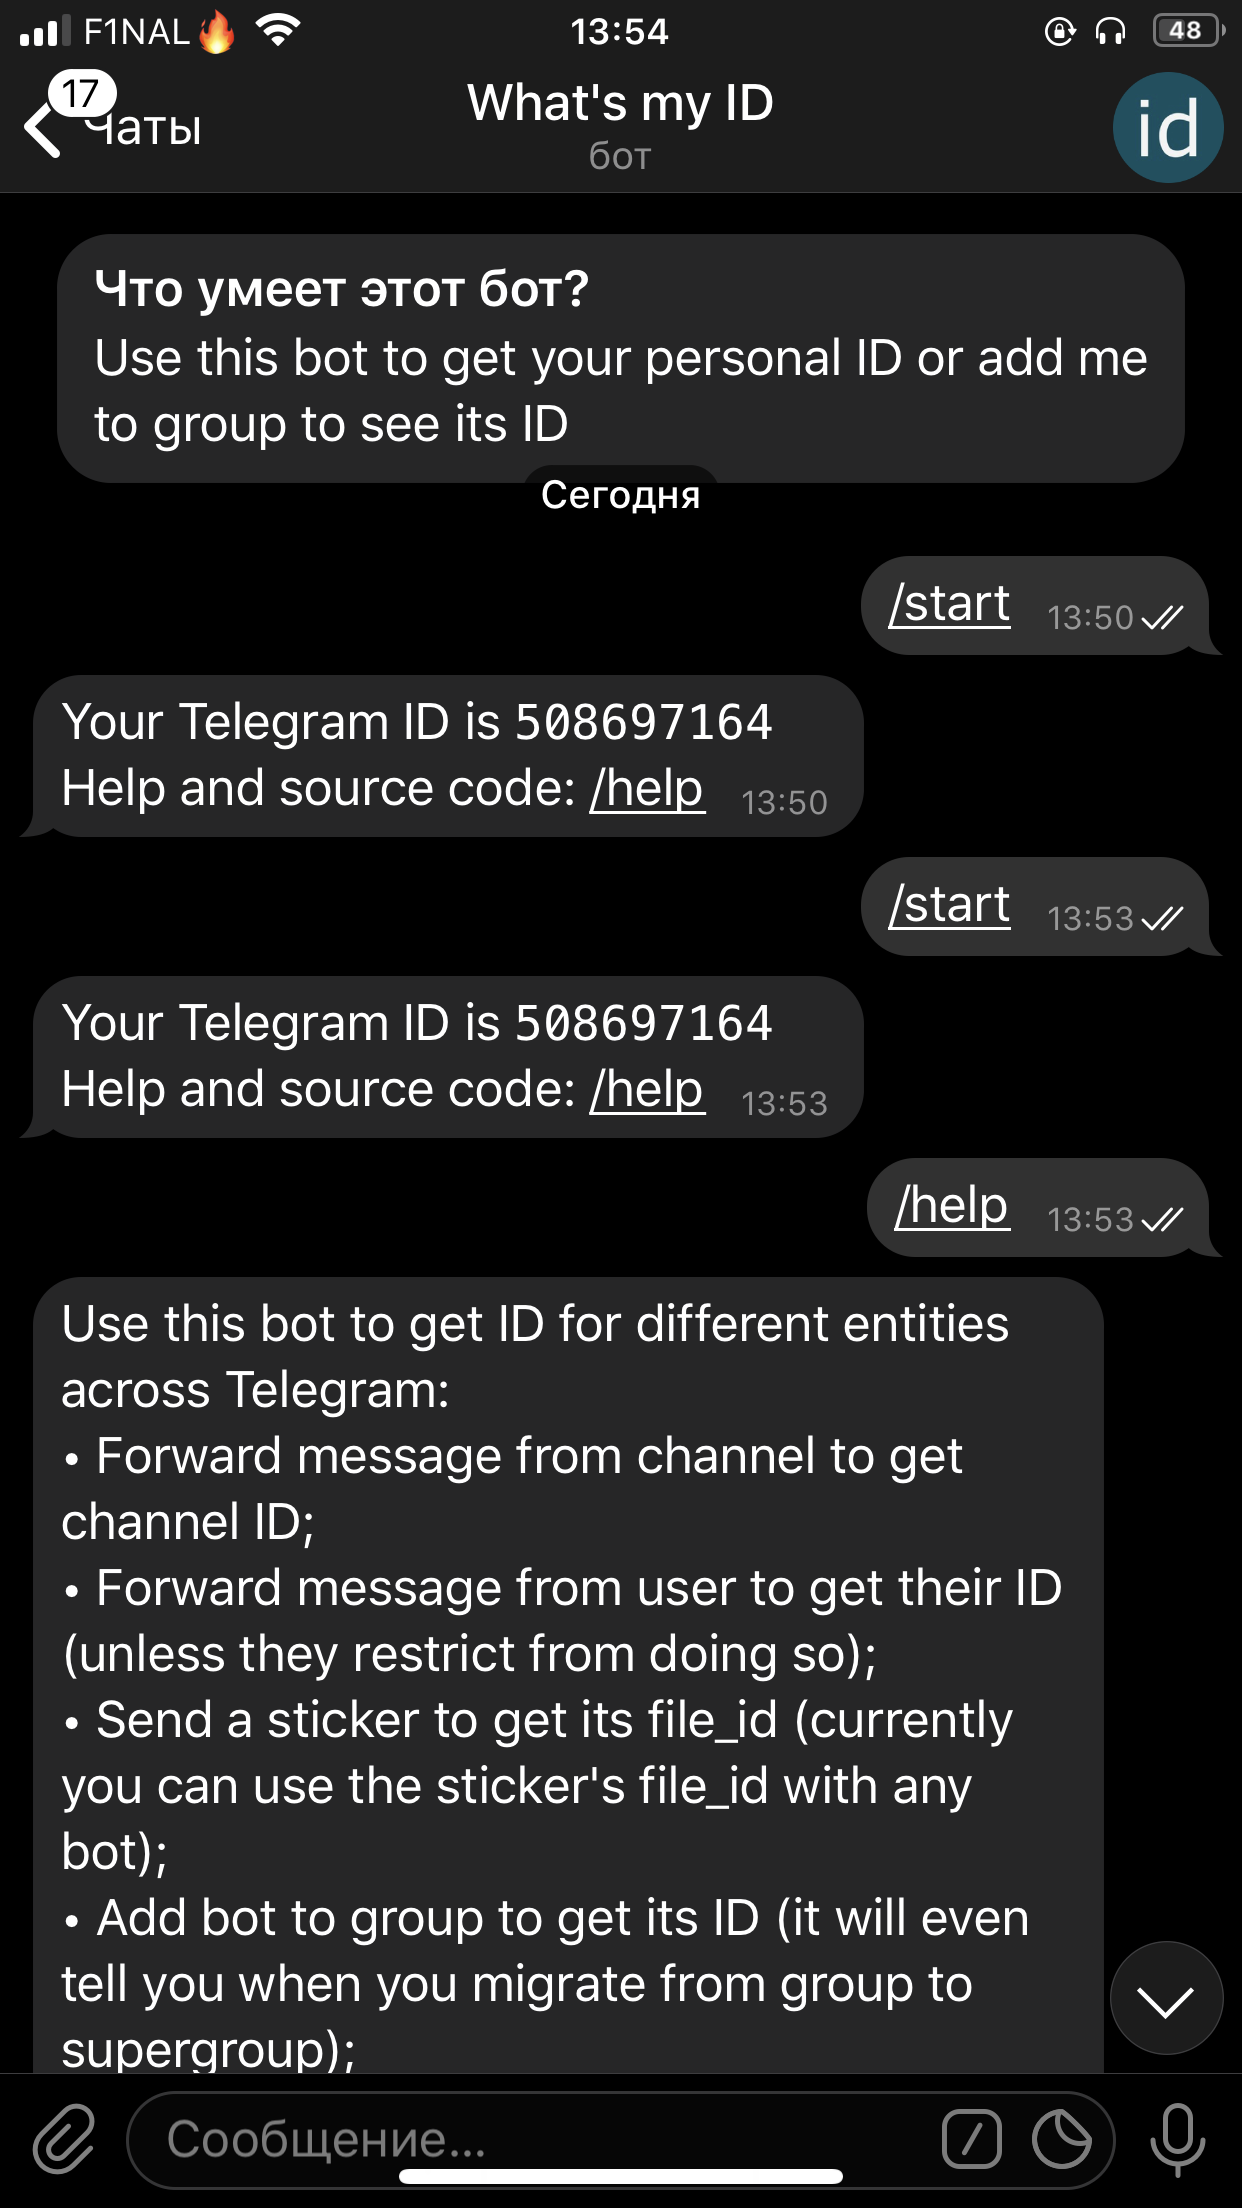Tap the microphone voice message icon
Image resolution: width=1242 pixels, height=2208 pixels.
tap(1177, 2139)
